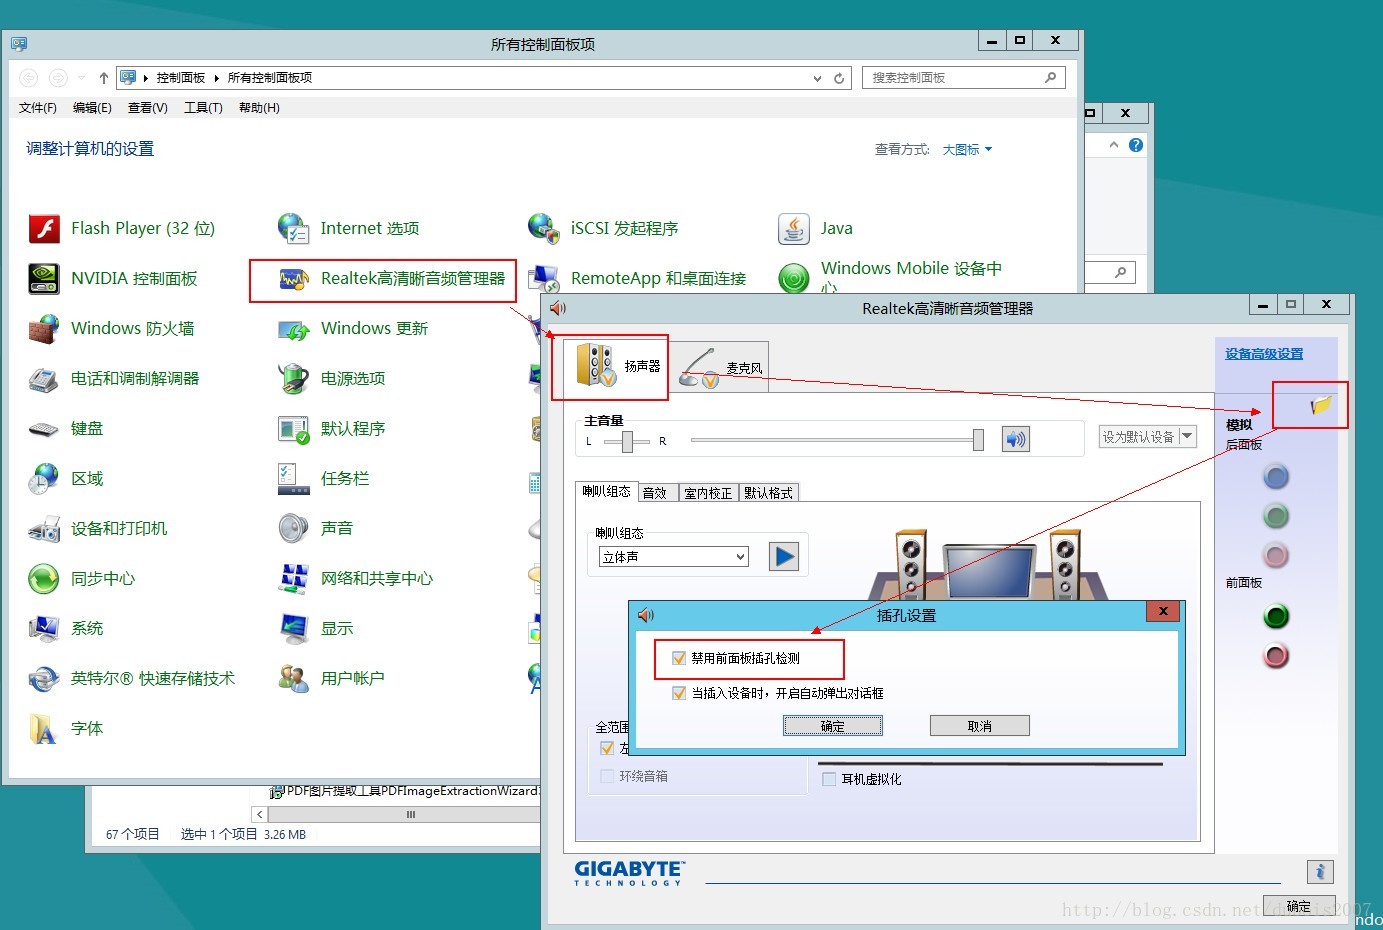Open 字体 fonts item
This screenshot has height=930, width=1383.
(x=66, y=728)
